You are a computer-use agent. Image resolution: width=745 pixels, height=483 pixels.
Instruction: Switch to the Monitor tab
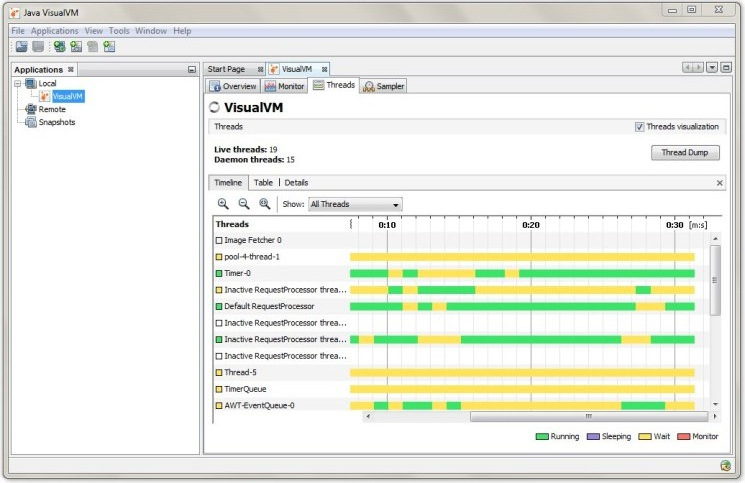(x=284, y=86)
